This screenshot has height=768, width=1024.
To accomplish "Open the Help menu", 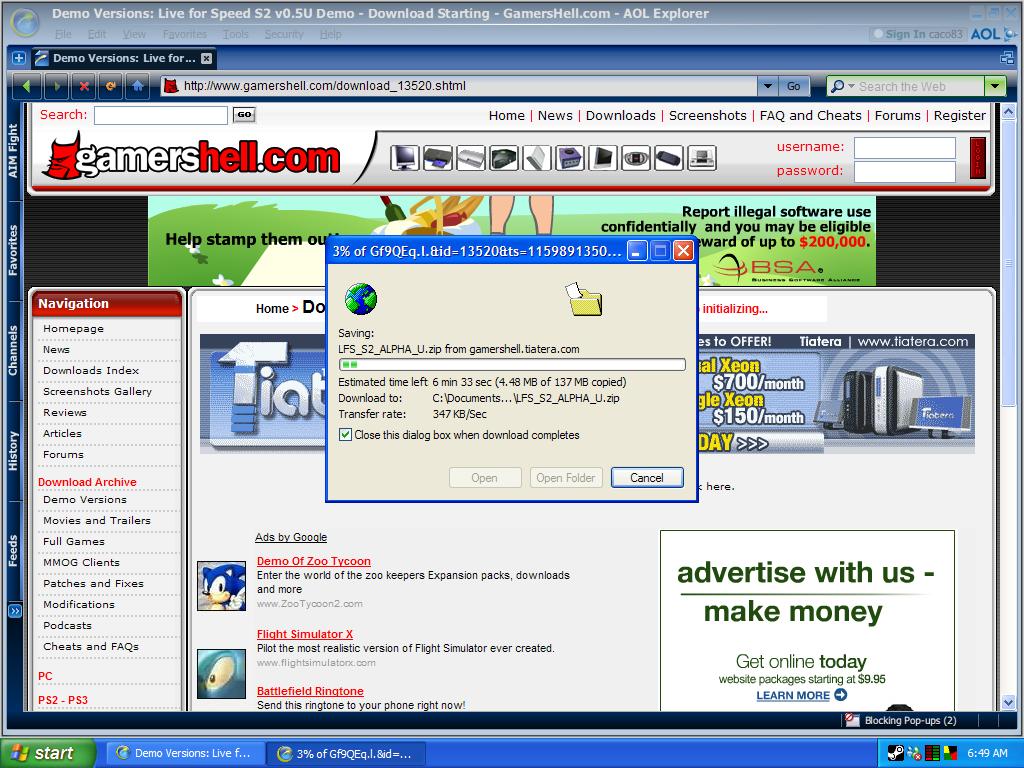I will coord(330,34).
